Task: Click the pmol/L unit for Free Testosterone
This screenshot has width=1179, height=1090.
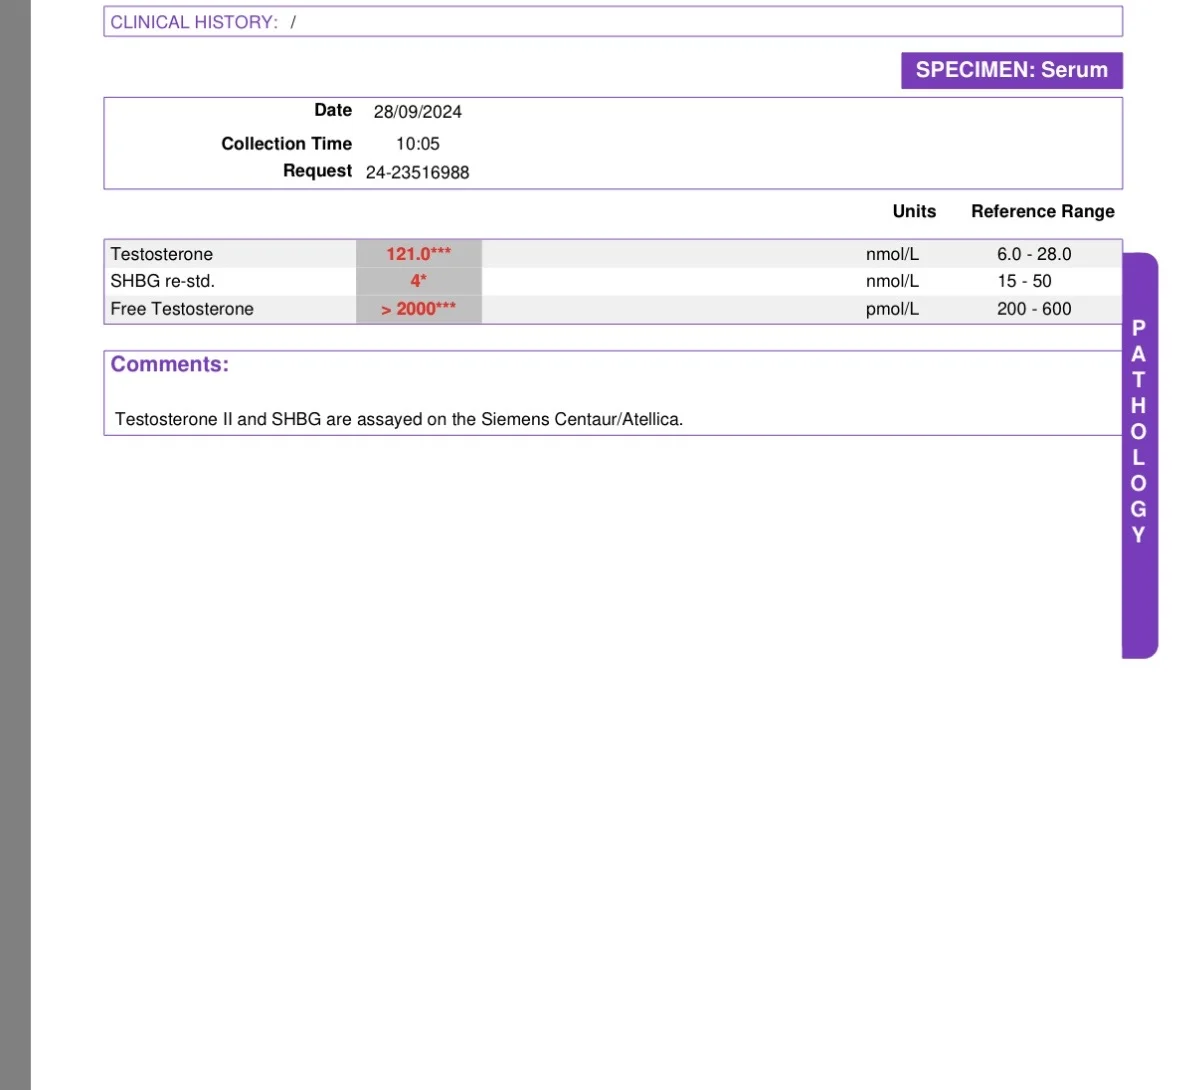Action: [892, 309]
